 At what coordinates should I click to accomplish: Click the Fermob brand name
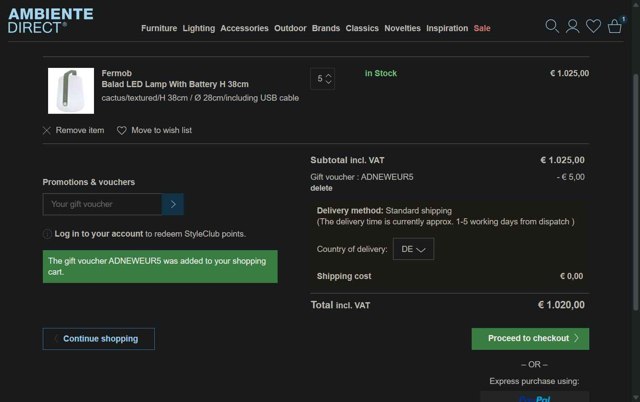(116, 73)
